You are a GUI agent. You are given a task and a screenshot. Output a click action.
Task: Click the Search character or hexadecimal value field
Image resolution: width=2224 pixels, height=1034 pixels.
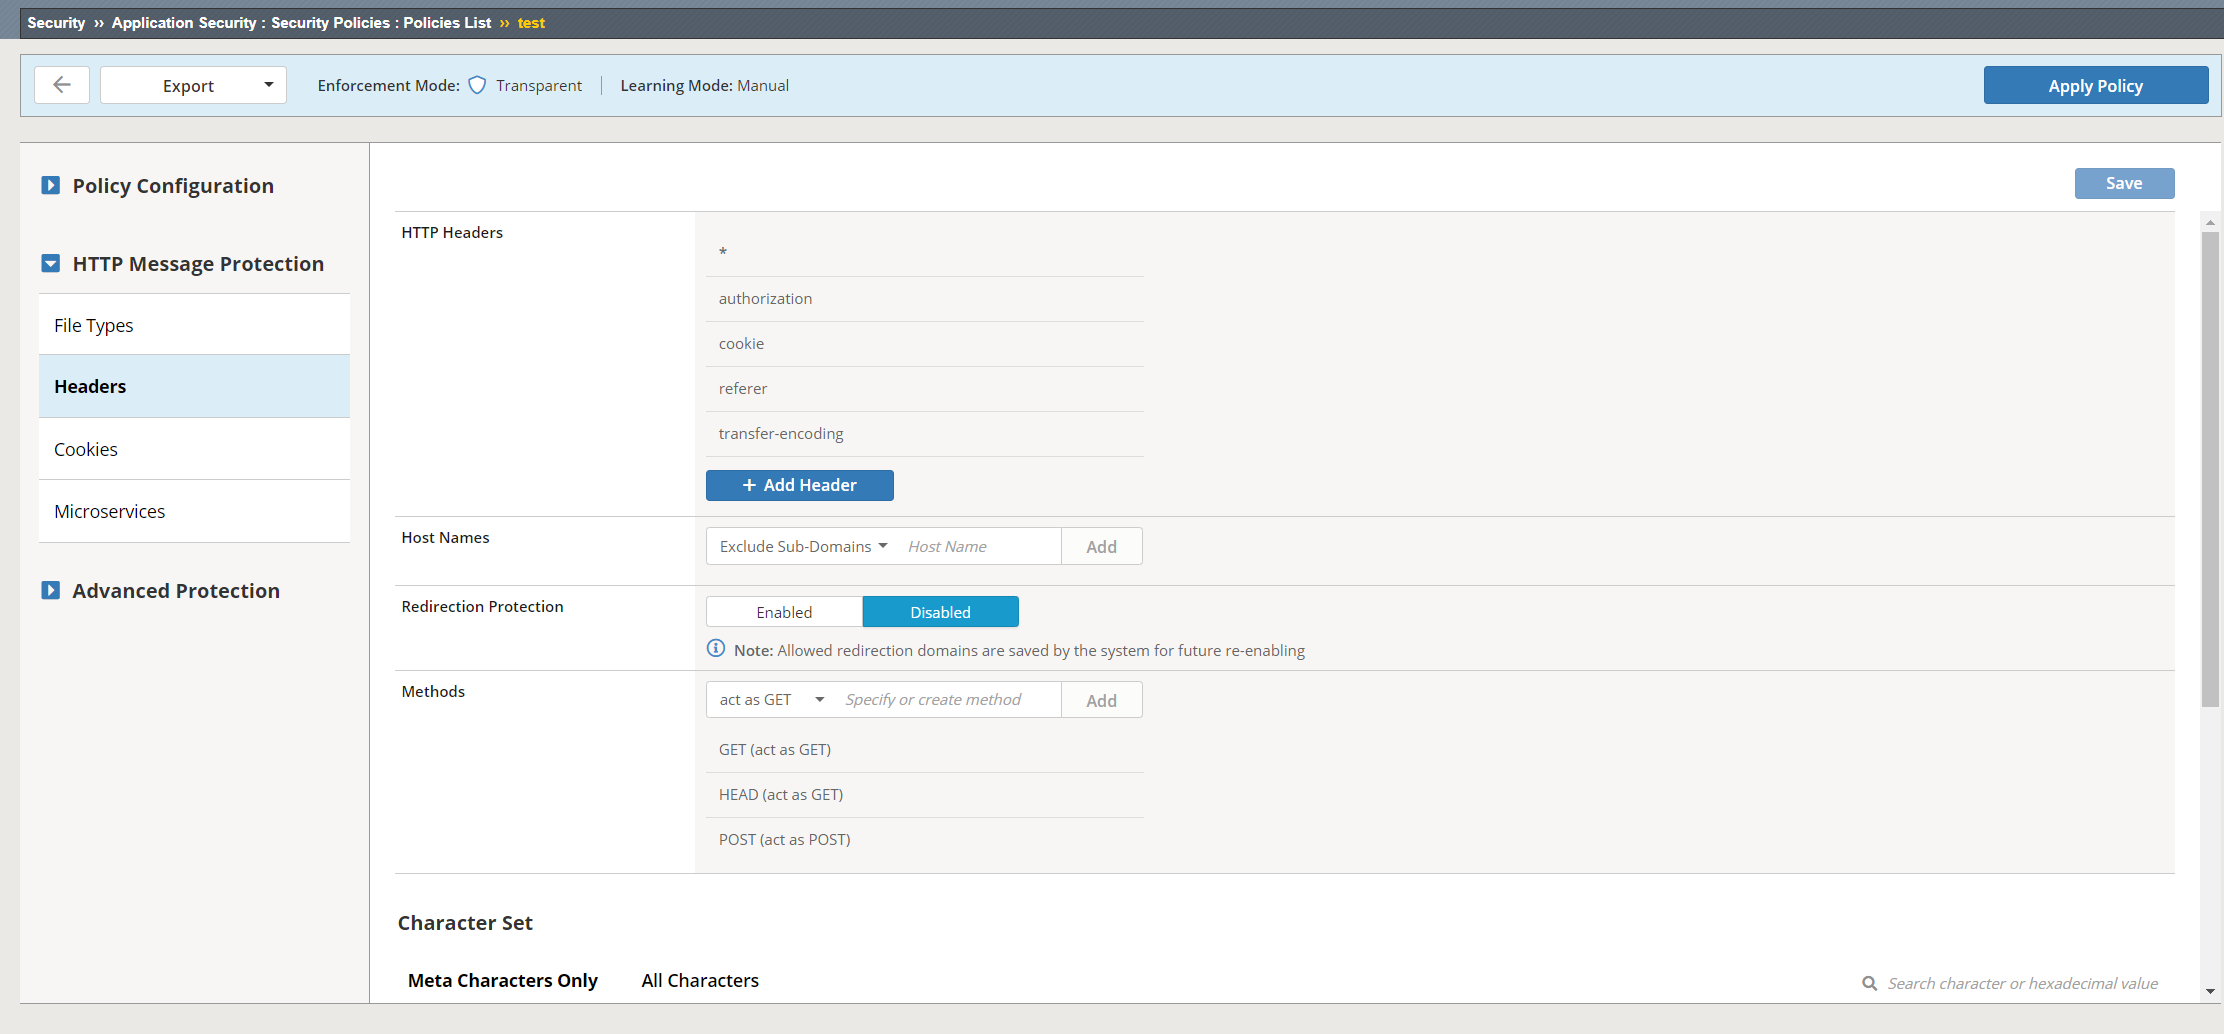(x=2022, y=983)
